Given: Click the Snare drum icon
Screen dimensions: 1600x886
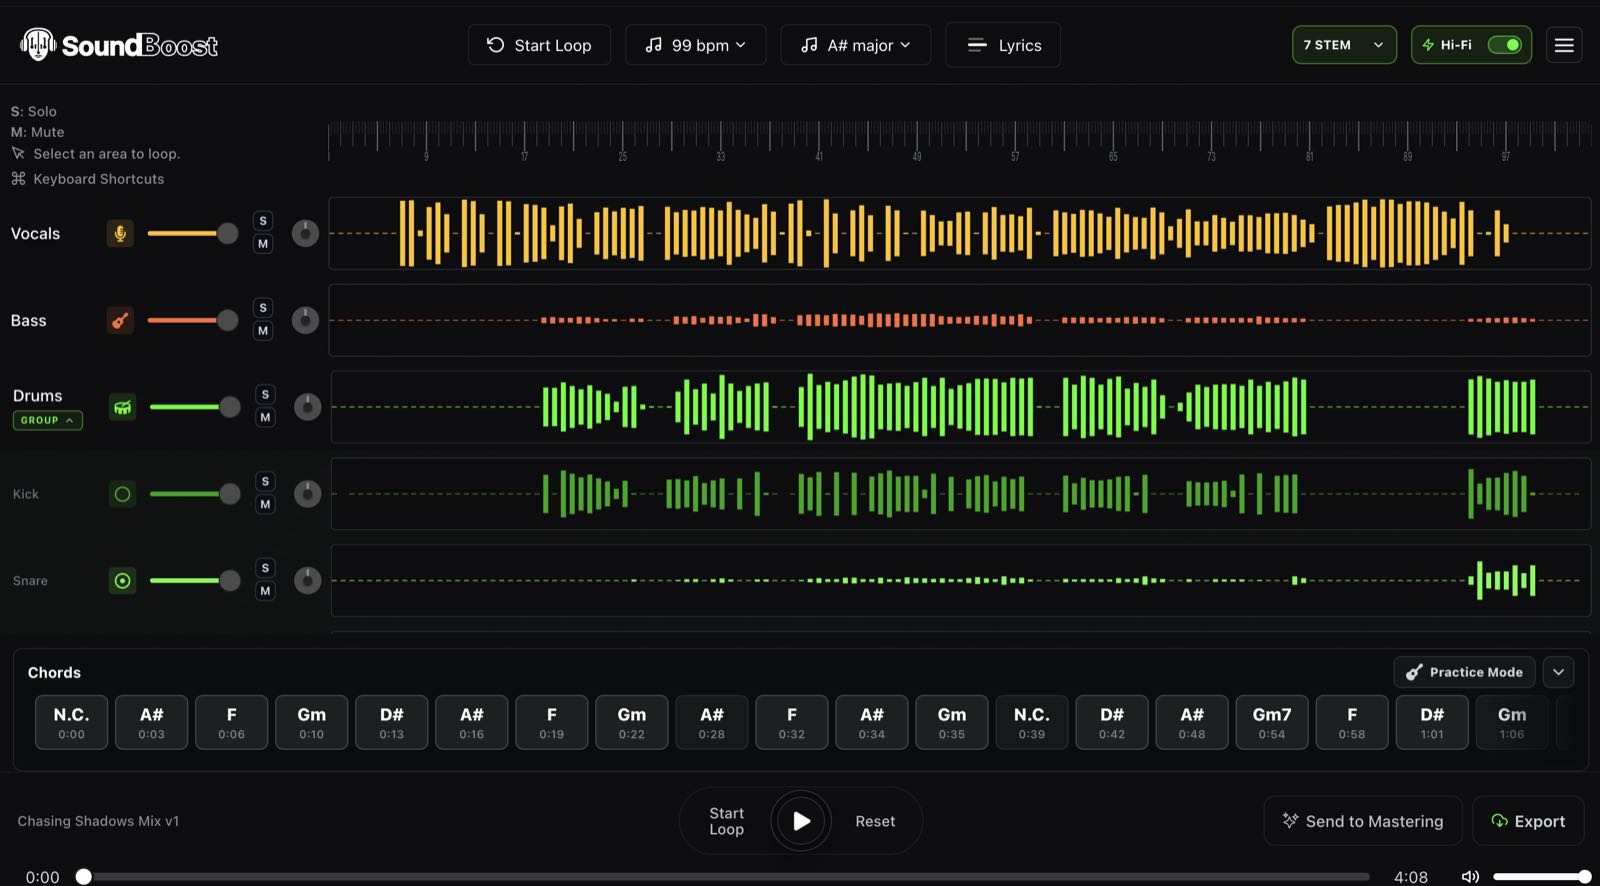Looking at the screenshot, I should point(122,581).
